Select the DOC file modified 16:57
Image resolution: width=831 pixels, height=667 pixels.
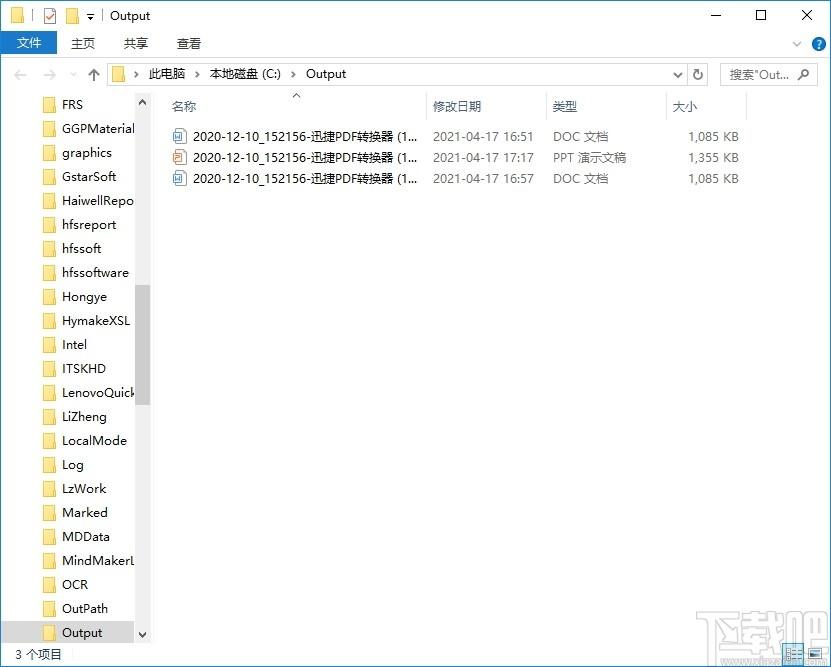click(455, 179)
